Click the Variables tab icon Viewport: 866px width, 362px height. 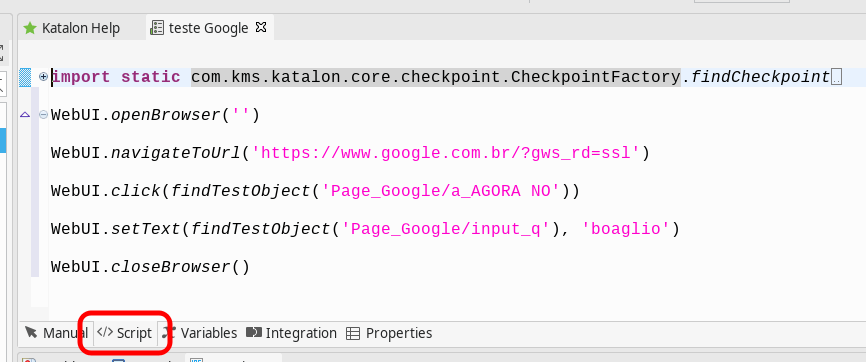169,333
